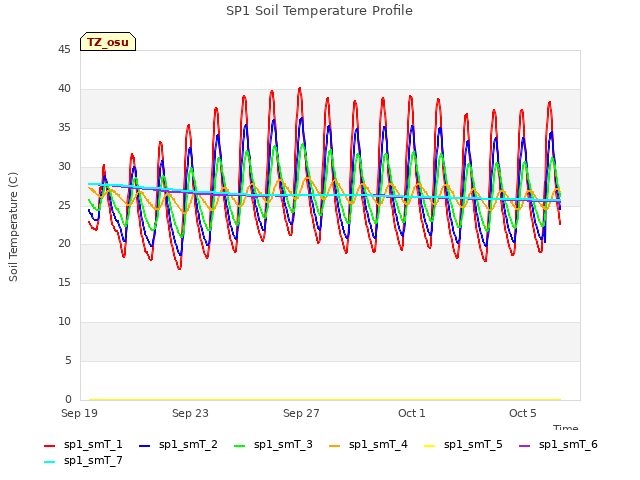640x480 pixels.
Task: Click the 0 y-axis tick label
Action: [x=68, y=399]
